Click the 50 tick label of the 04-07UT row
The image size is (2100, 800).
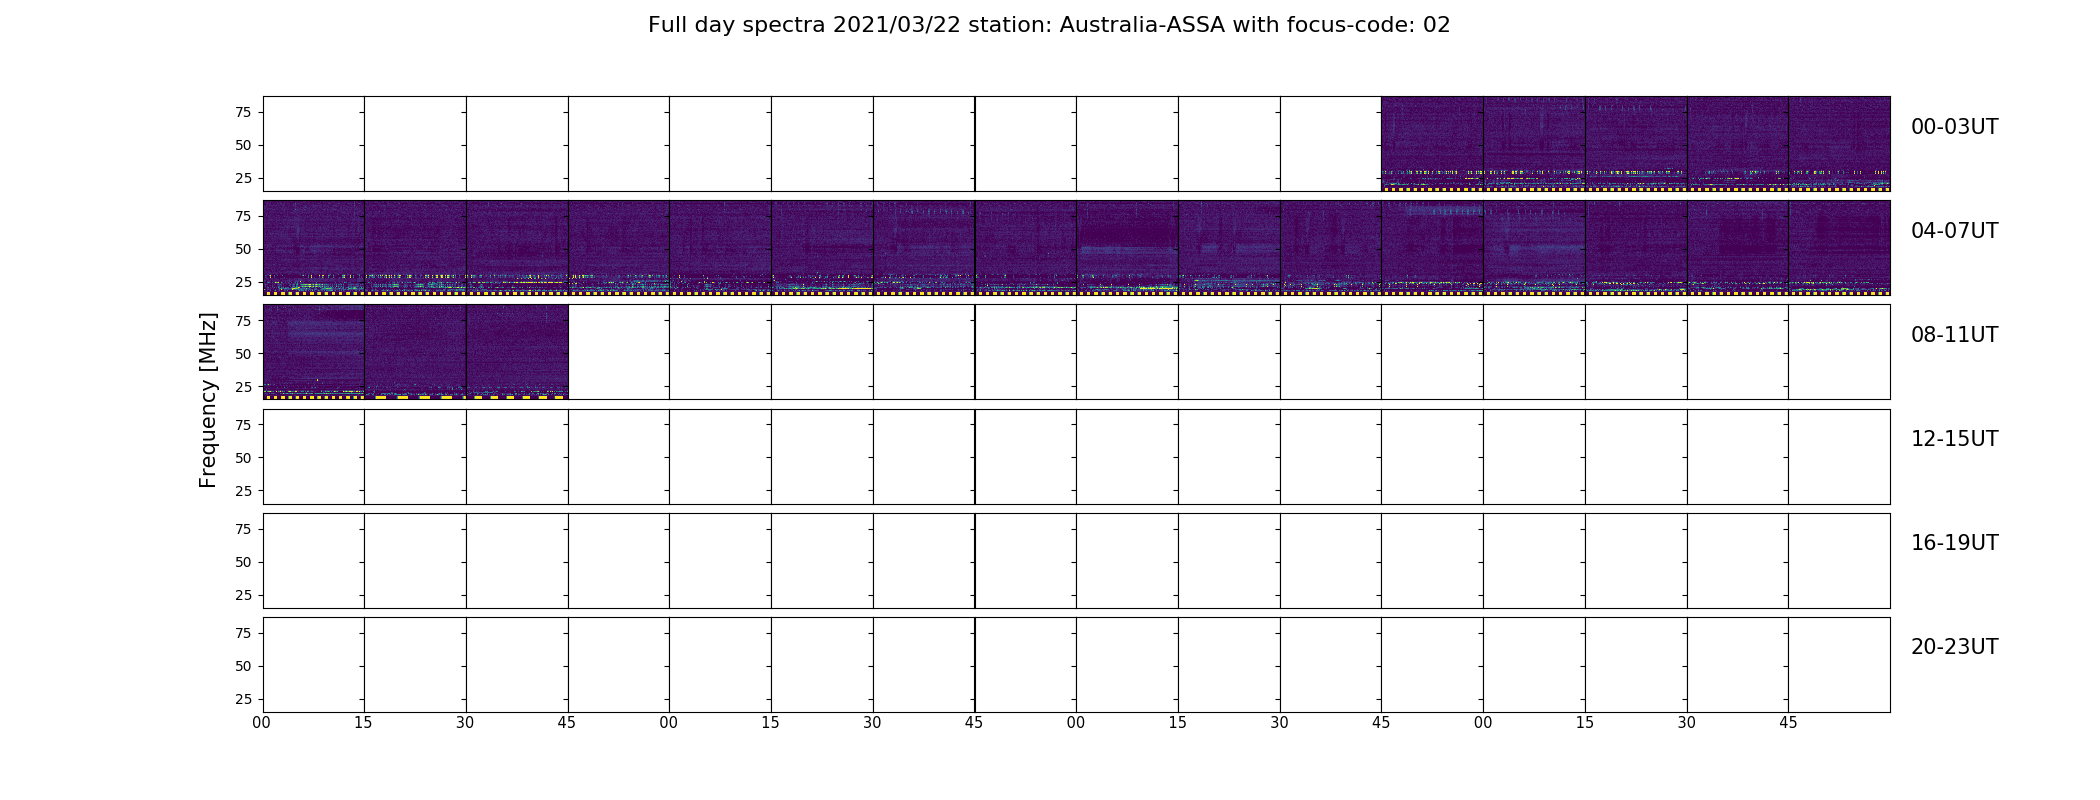(243, 249)
